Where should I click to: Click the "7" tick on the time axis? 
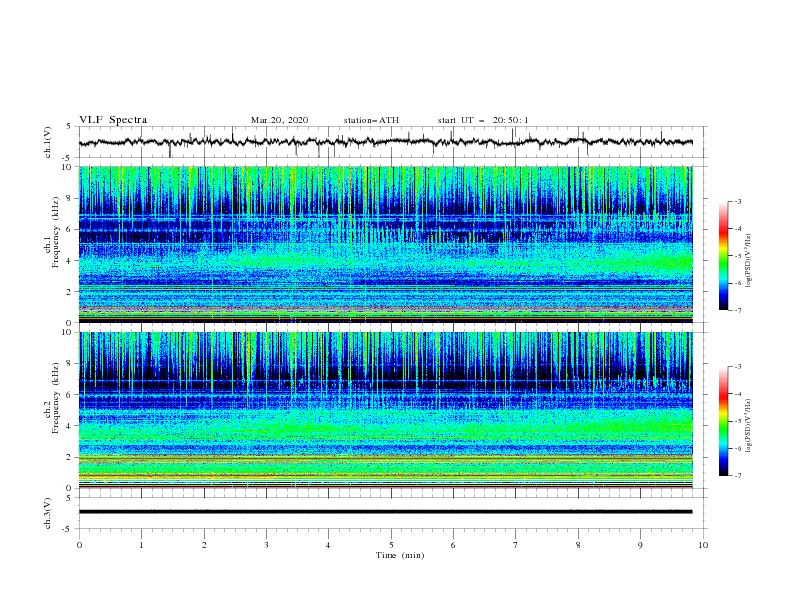[516, 545]
